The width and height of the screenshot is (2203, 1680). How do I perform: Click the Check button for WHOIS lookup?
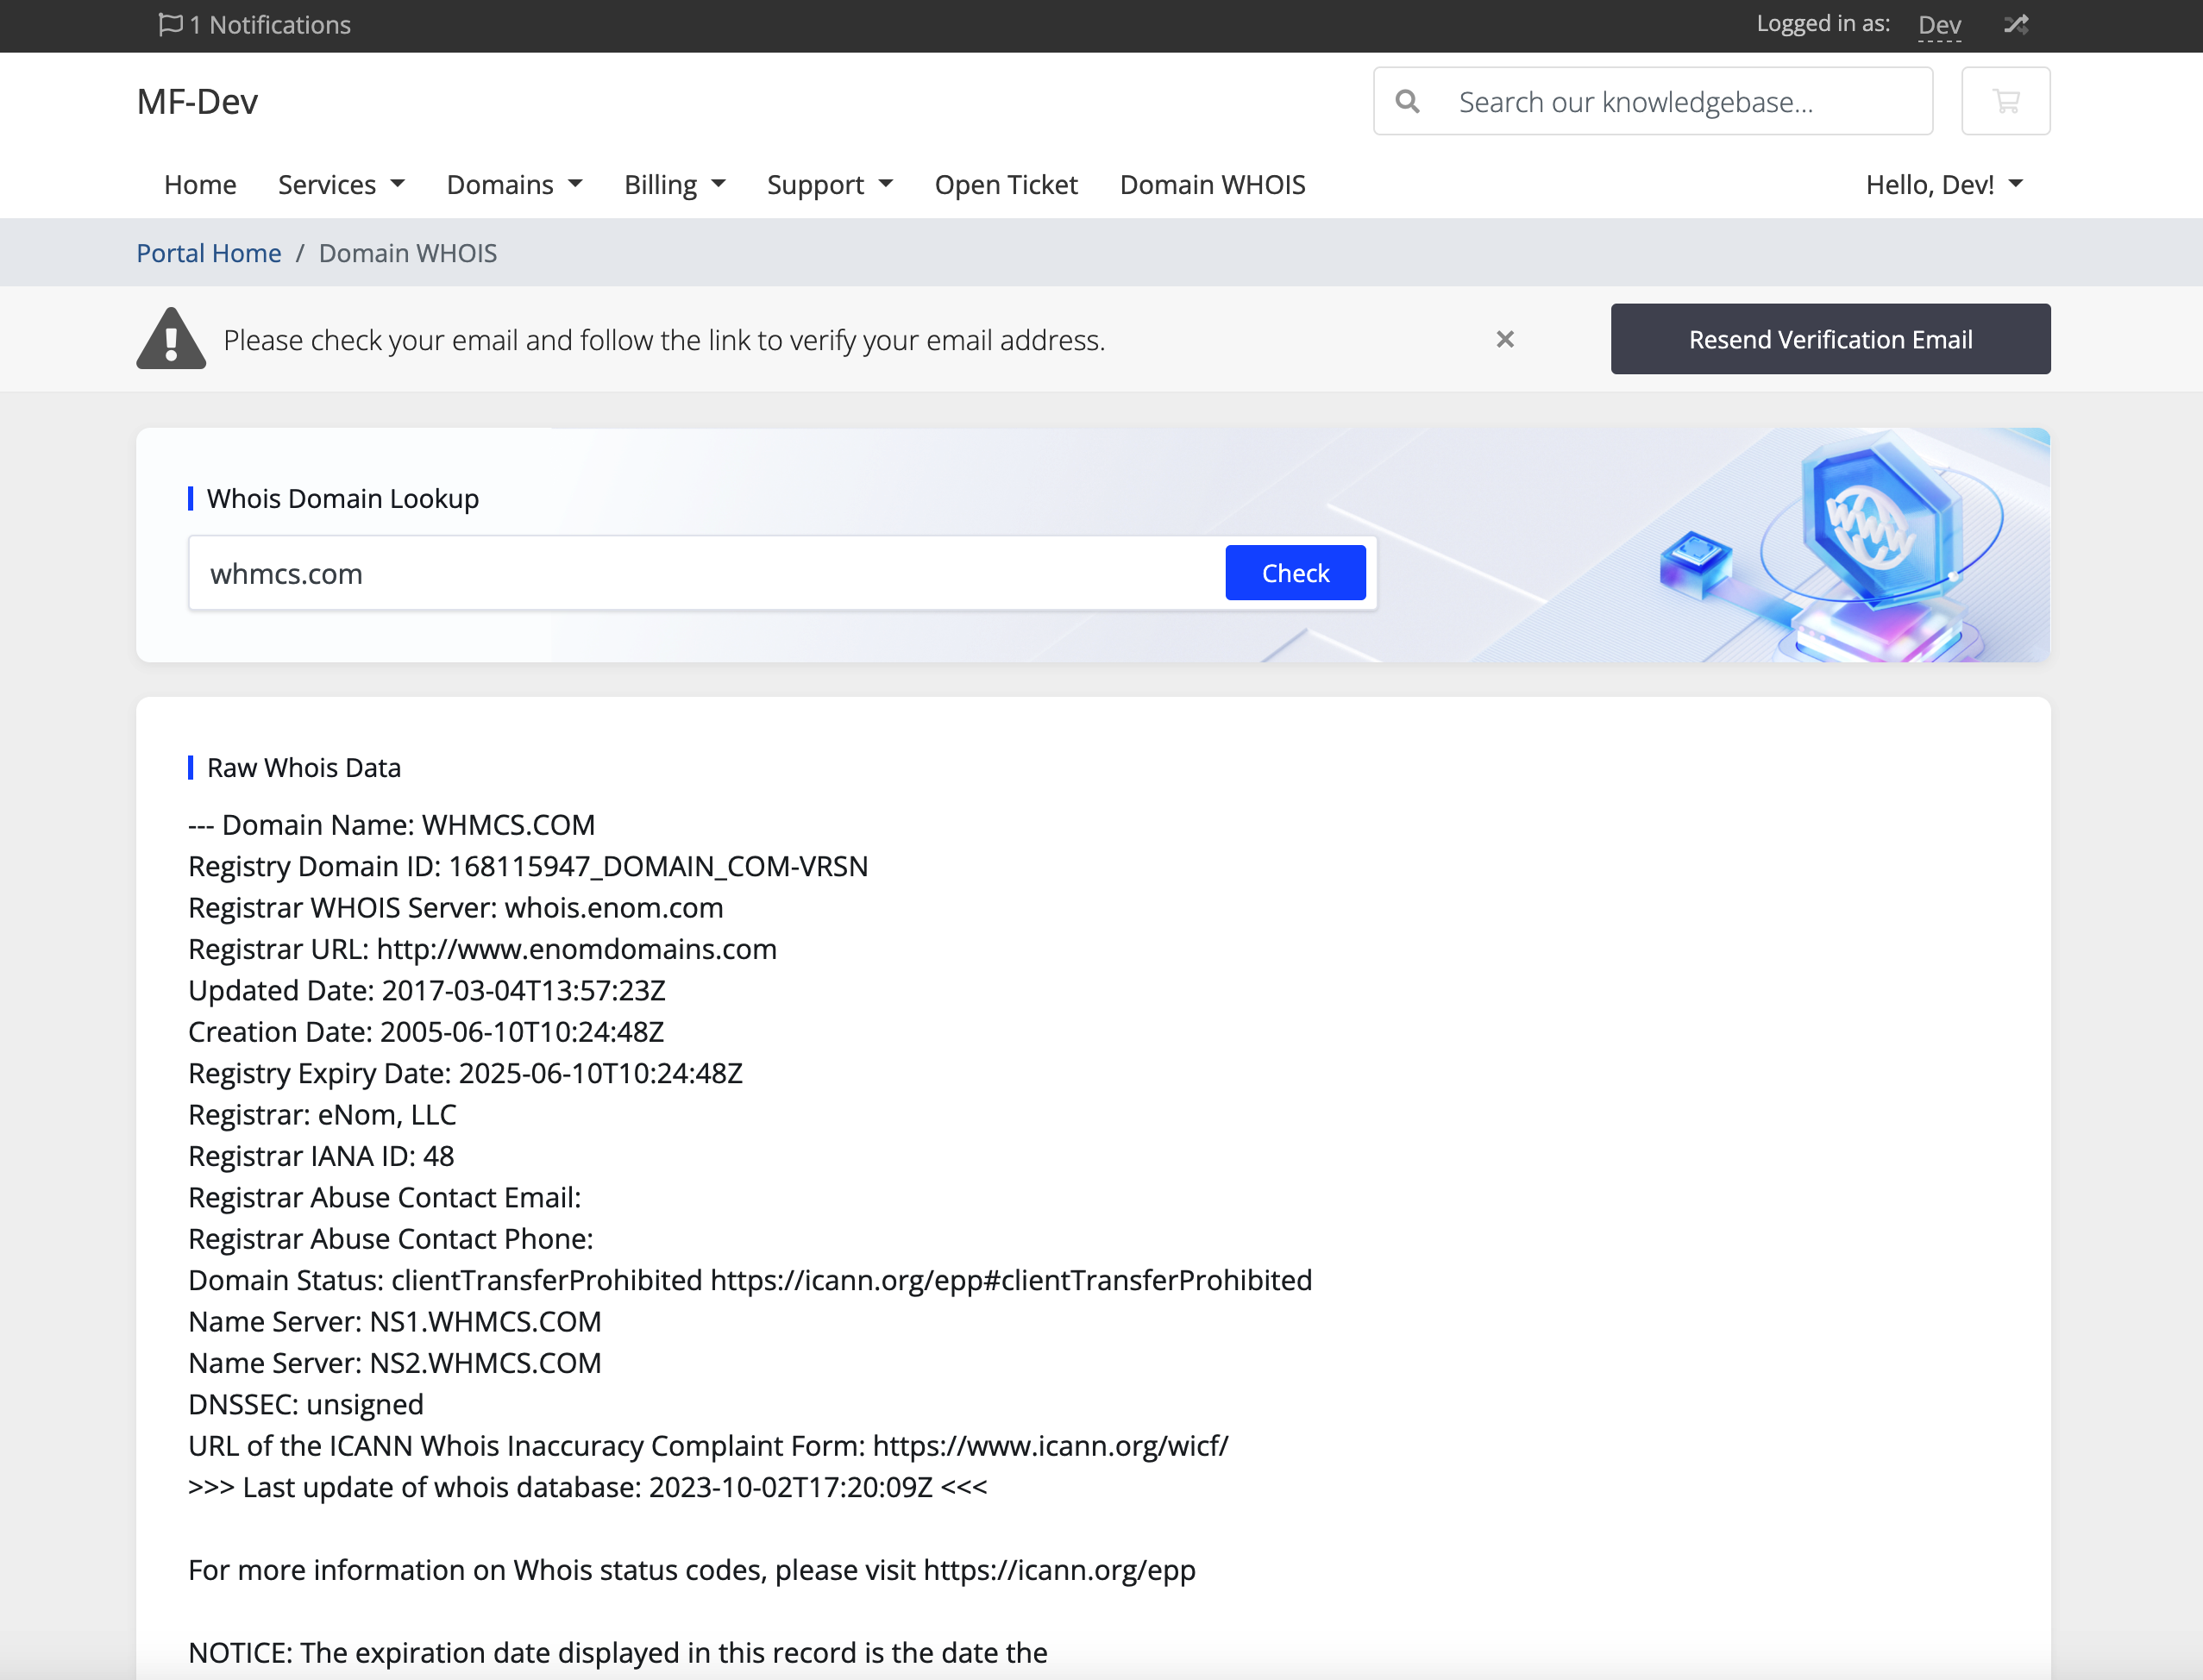[1296, 572]
